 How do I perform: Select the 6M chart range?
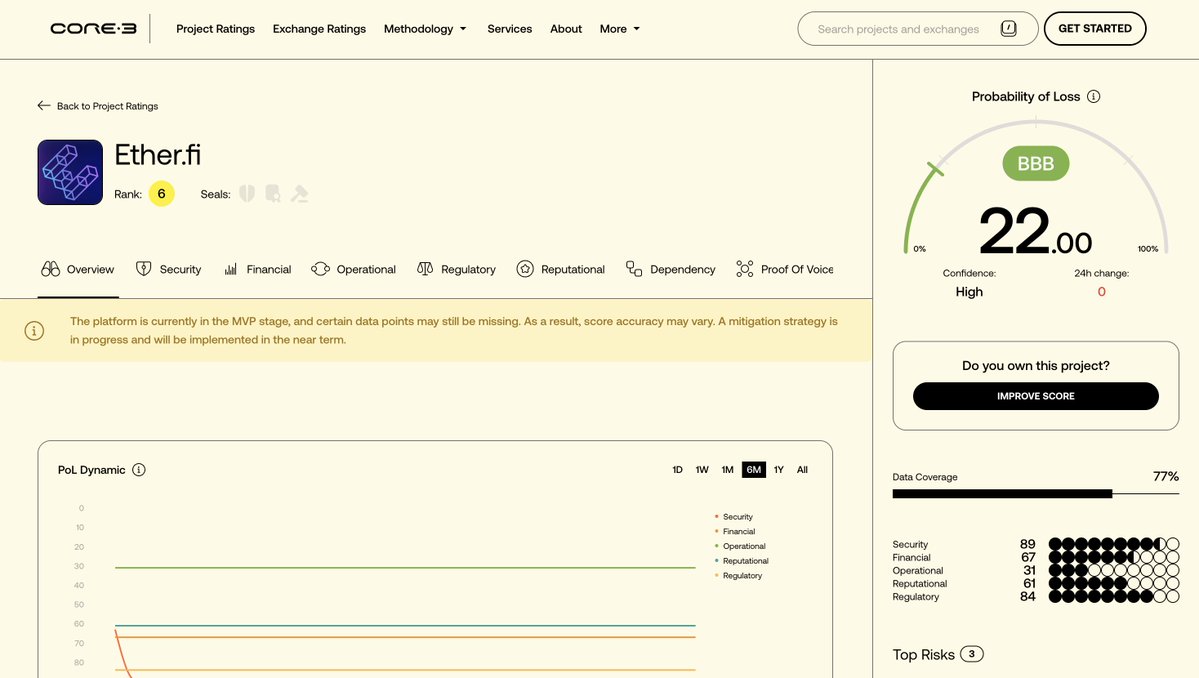pos(754,469)
